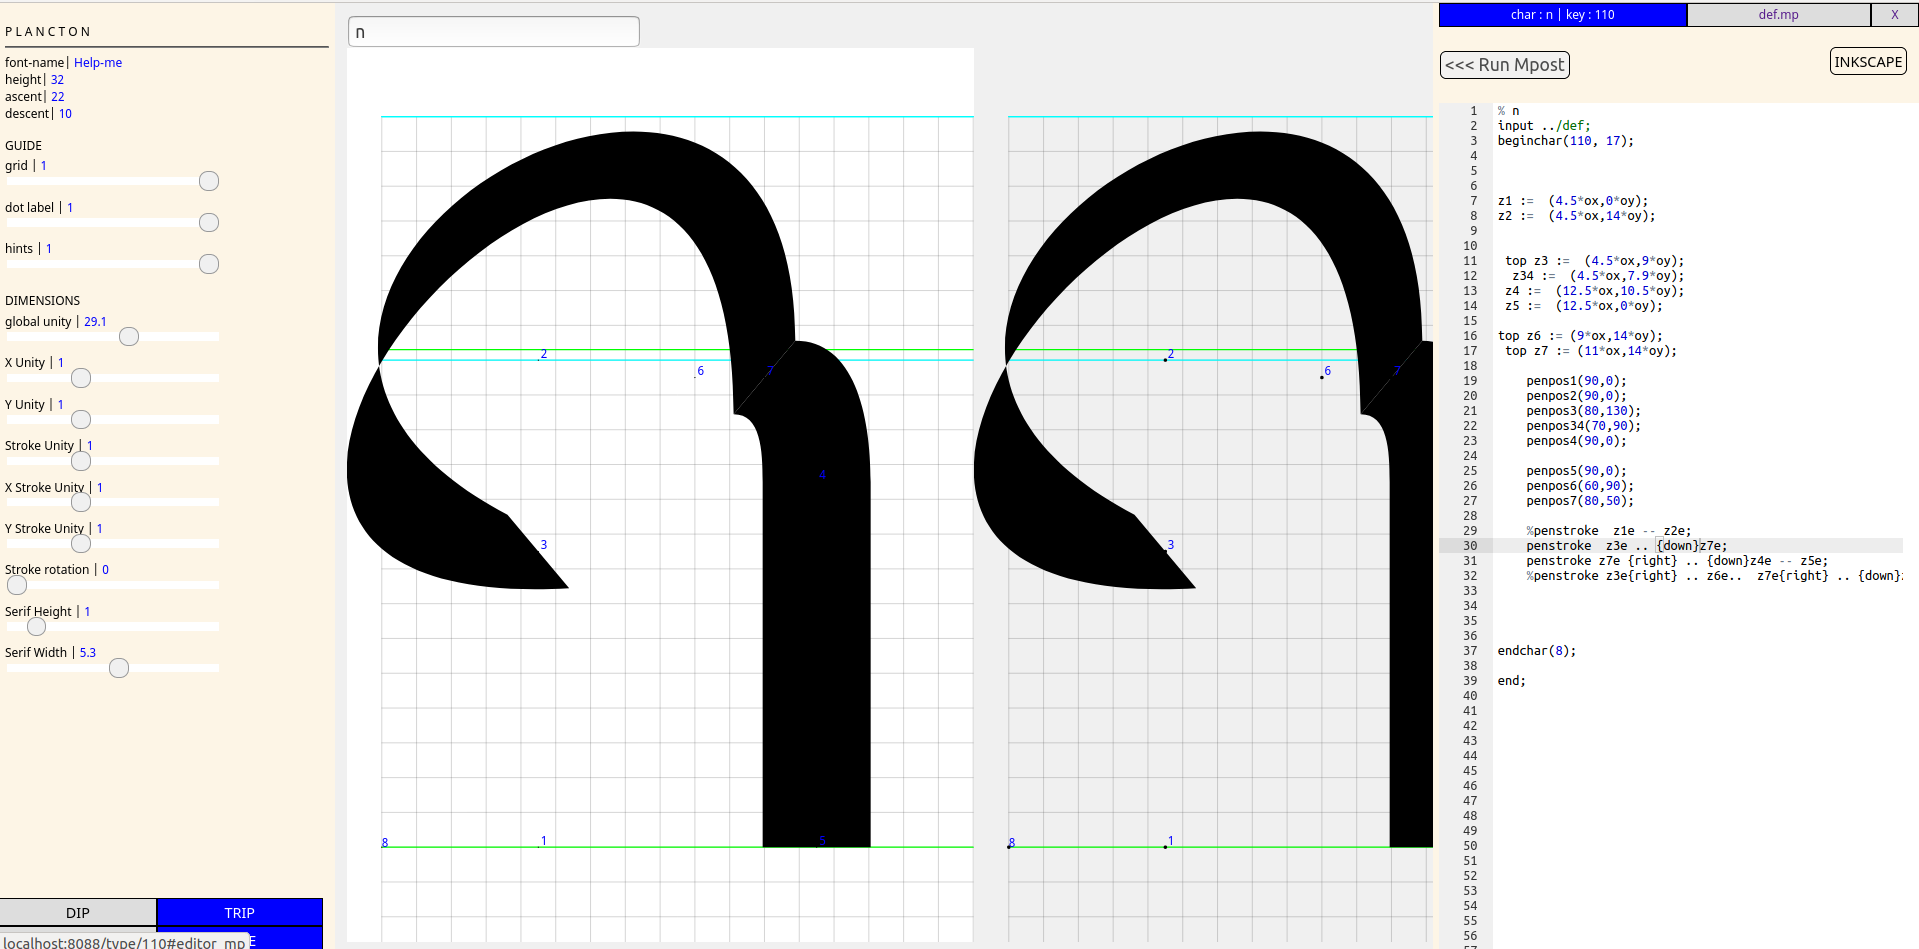Image resolution: width=1919 pixels, height=949 pixels.
Task: Toggle the grid guide slider
Action: tap(208, 181)
